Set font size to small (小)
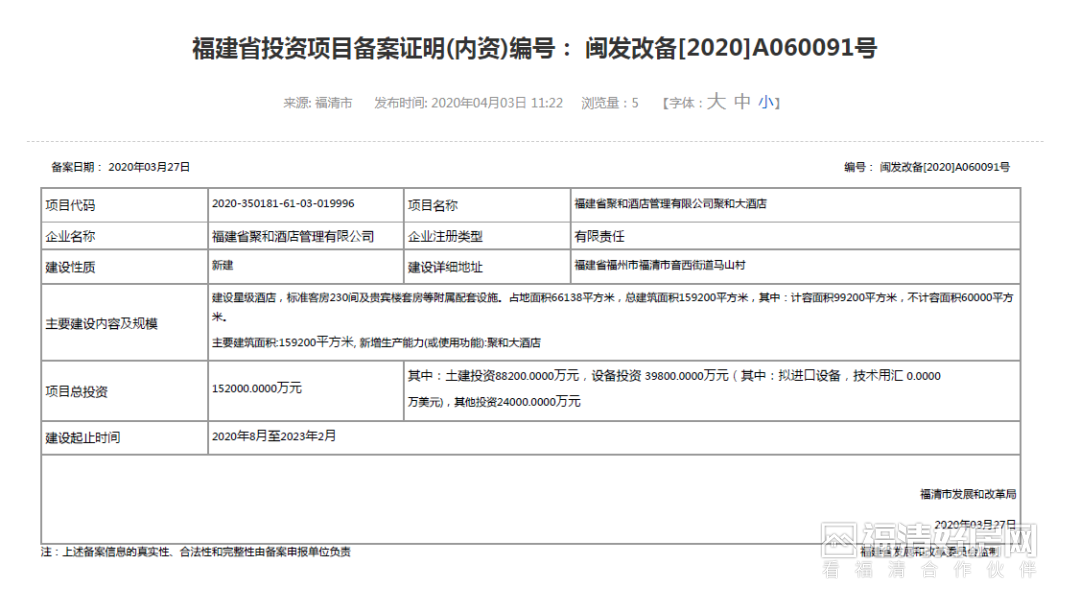The image size is (1080, 611). point(765,103)
